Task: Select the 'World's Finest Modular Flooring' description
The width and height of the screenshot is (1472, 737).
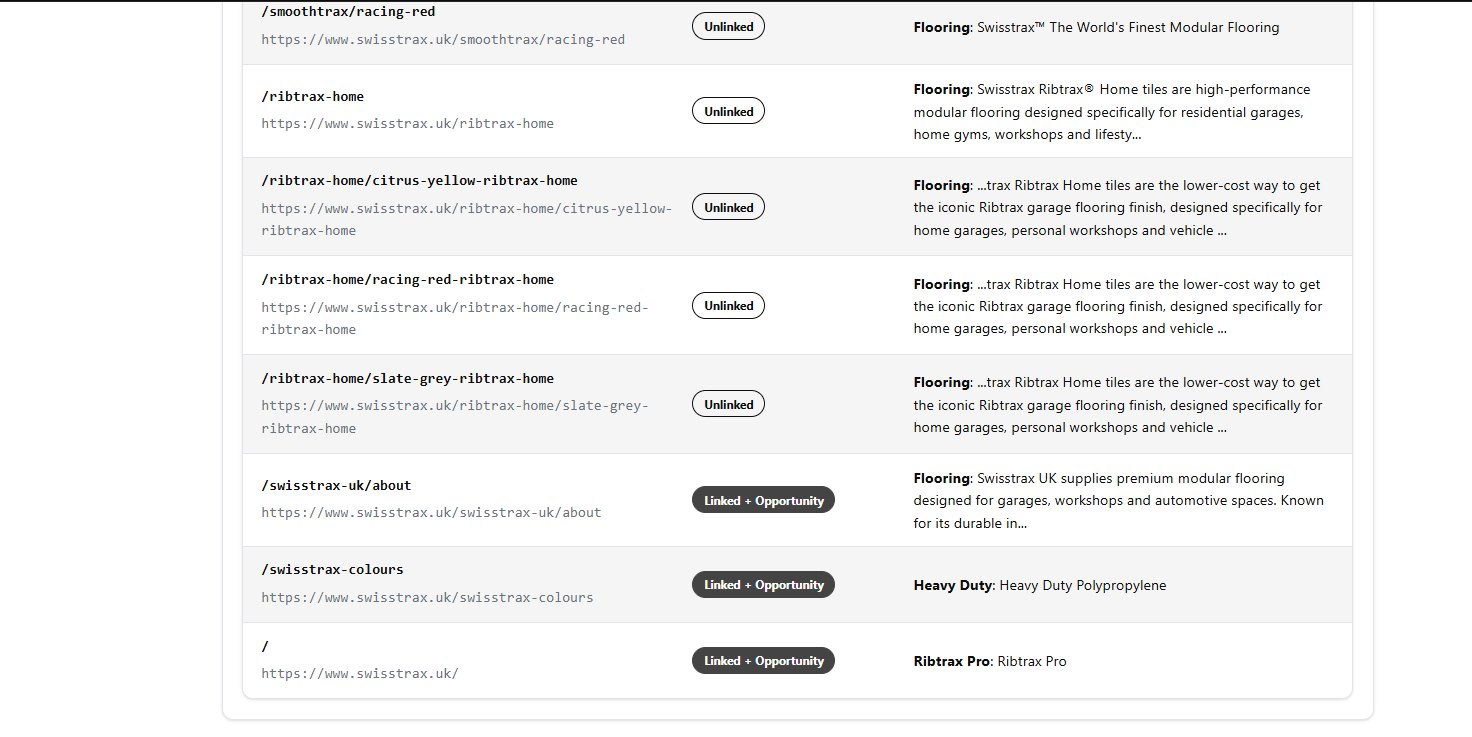Action: tap(1096, 27)
